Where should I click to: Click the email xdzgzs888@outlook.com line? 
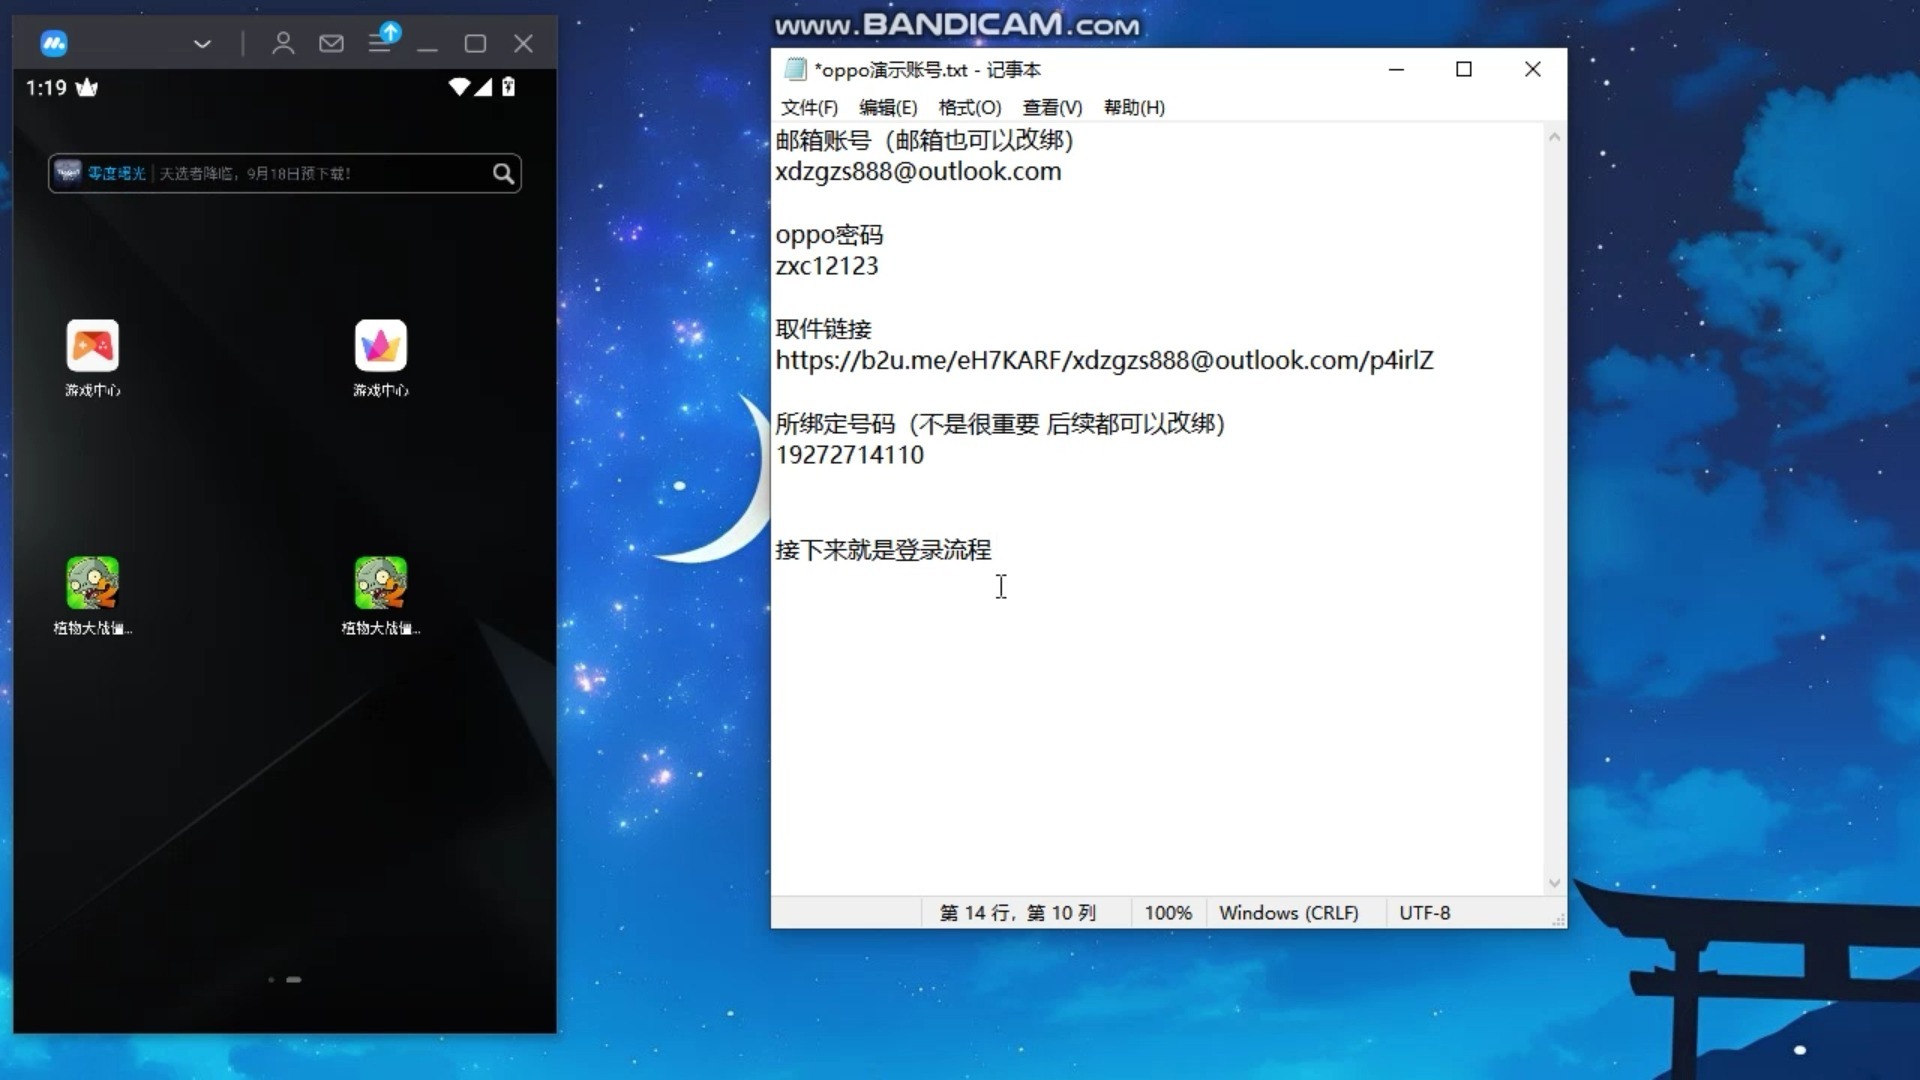(918, 172)
